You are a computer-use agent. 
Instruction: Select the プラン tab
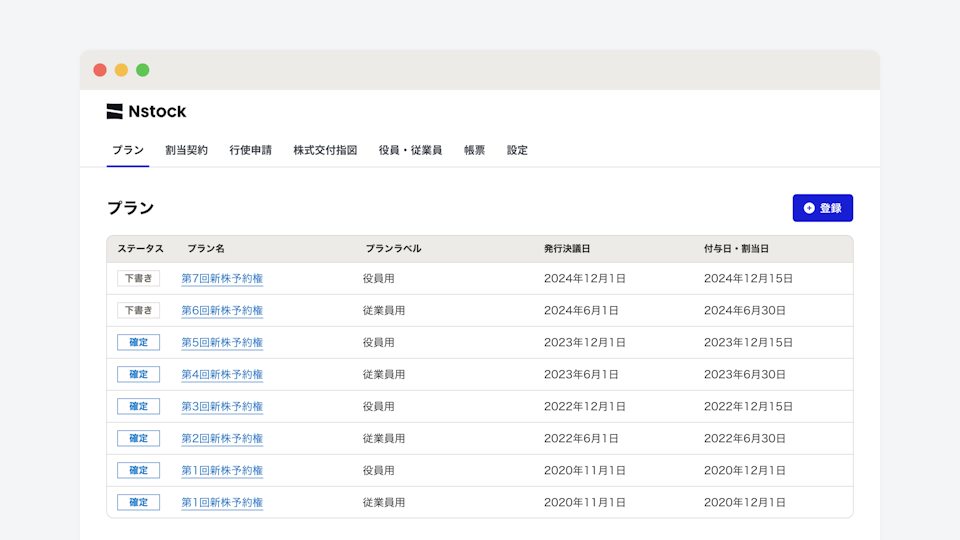pyautogui.click(x=128, y=150)
